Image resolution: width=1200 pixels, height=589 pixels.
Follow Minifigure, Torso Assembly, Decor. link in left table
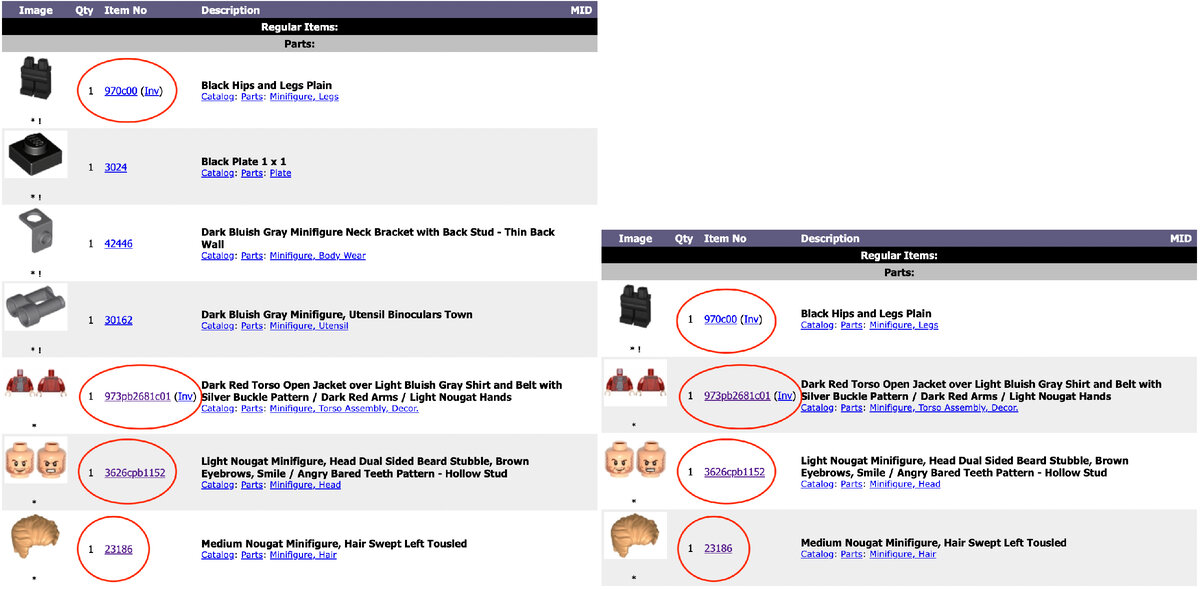344,408
